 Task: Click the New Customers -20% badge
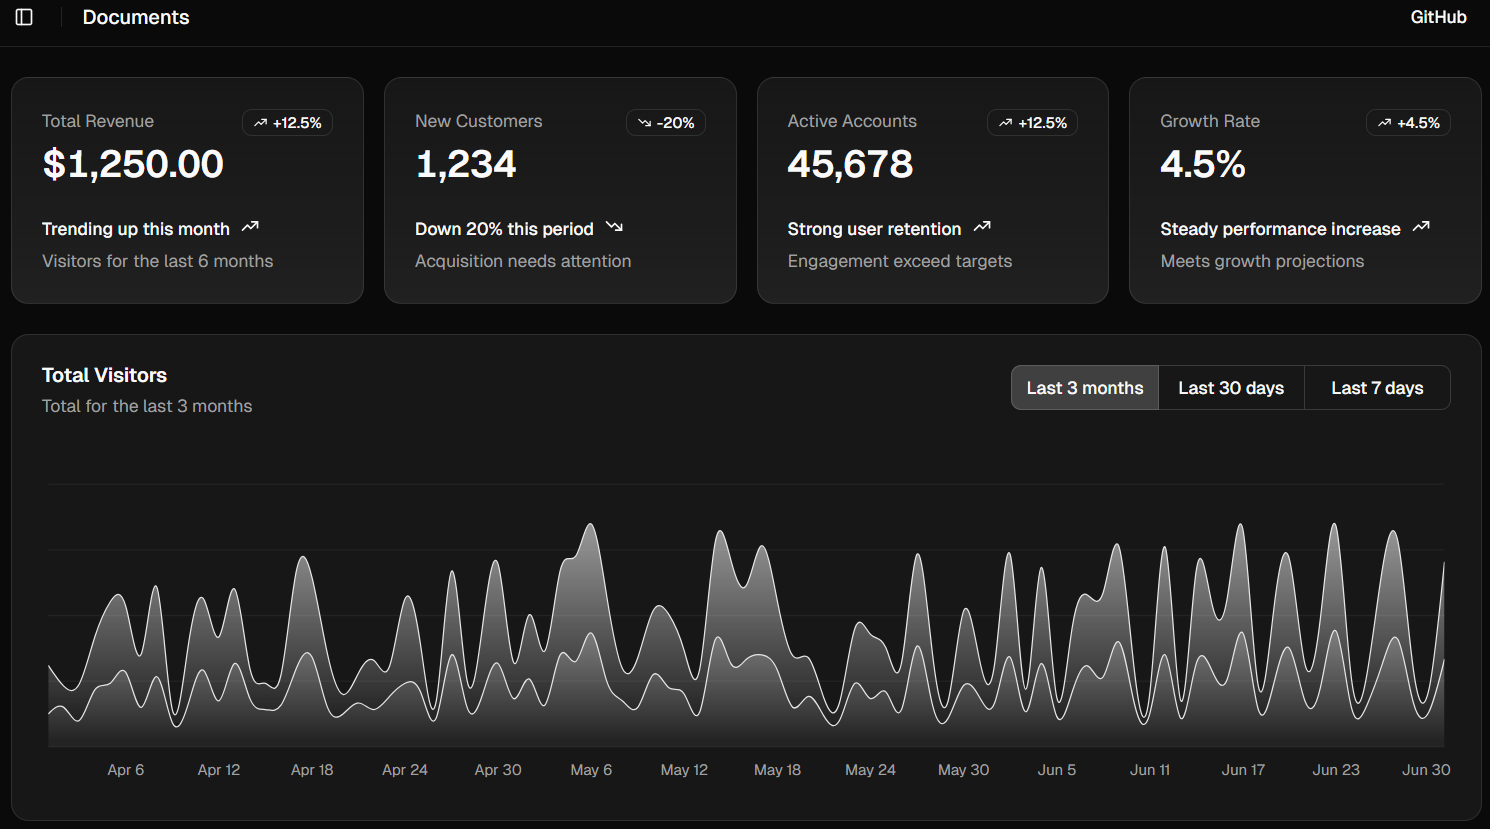coord(666,123)
